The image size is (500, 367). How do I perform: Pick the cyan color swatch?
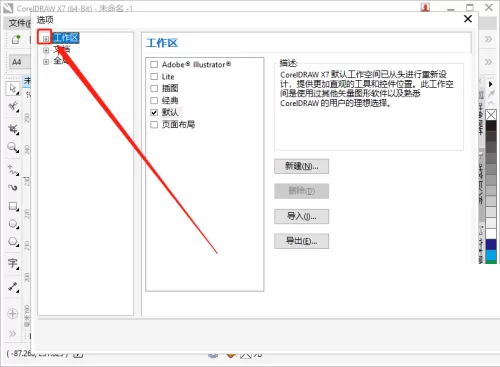tap(491, 255)
